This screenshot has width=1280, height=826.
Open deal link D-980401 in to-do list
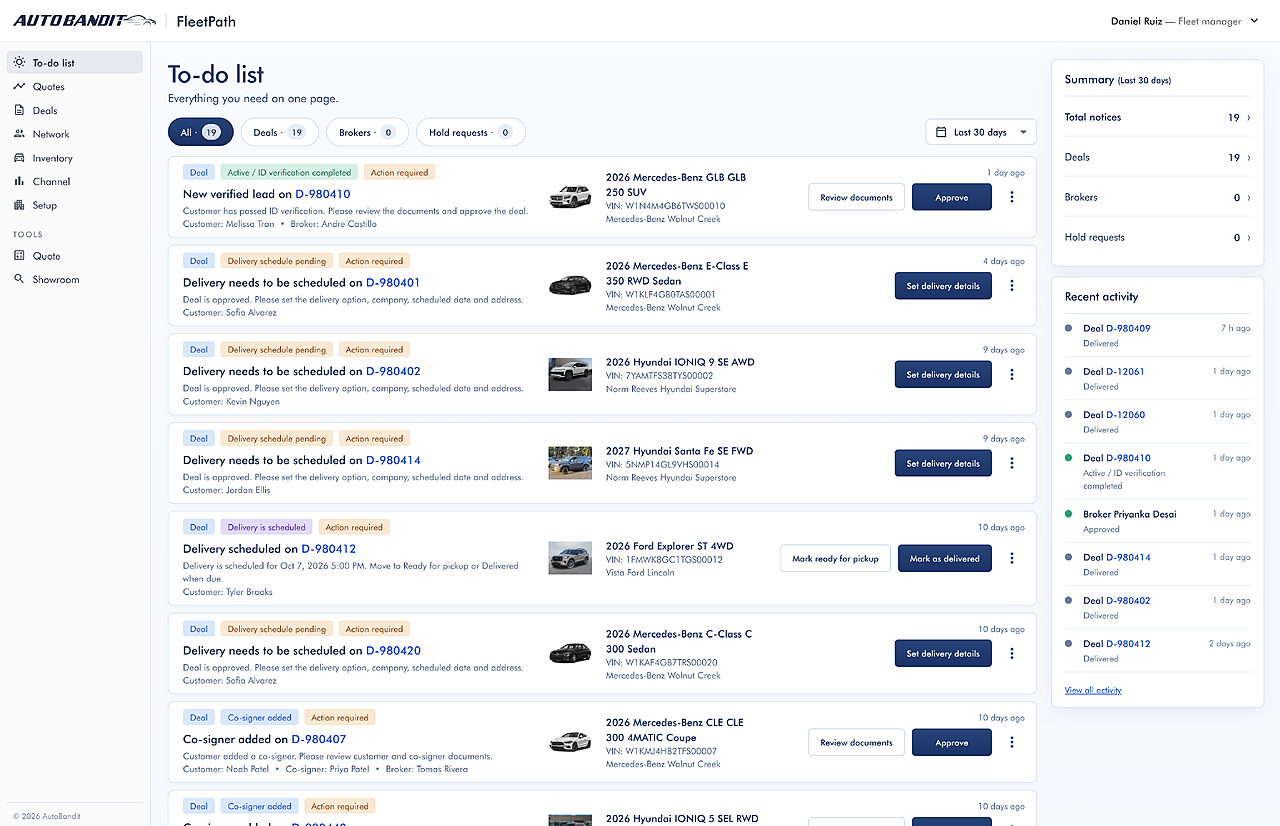393,283
